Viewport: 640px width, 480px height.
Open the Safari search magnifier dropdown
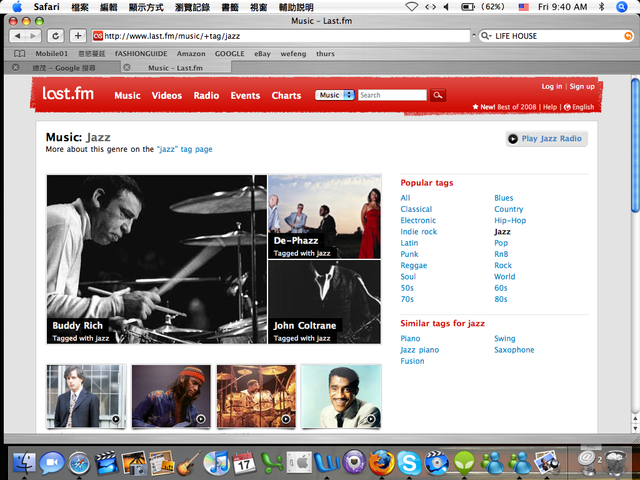[486, 36]
